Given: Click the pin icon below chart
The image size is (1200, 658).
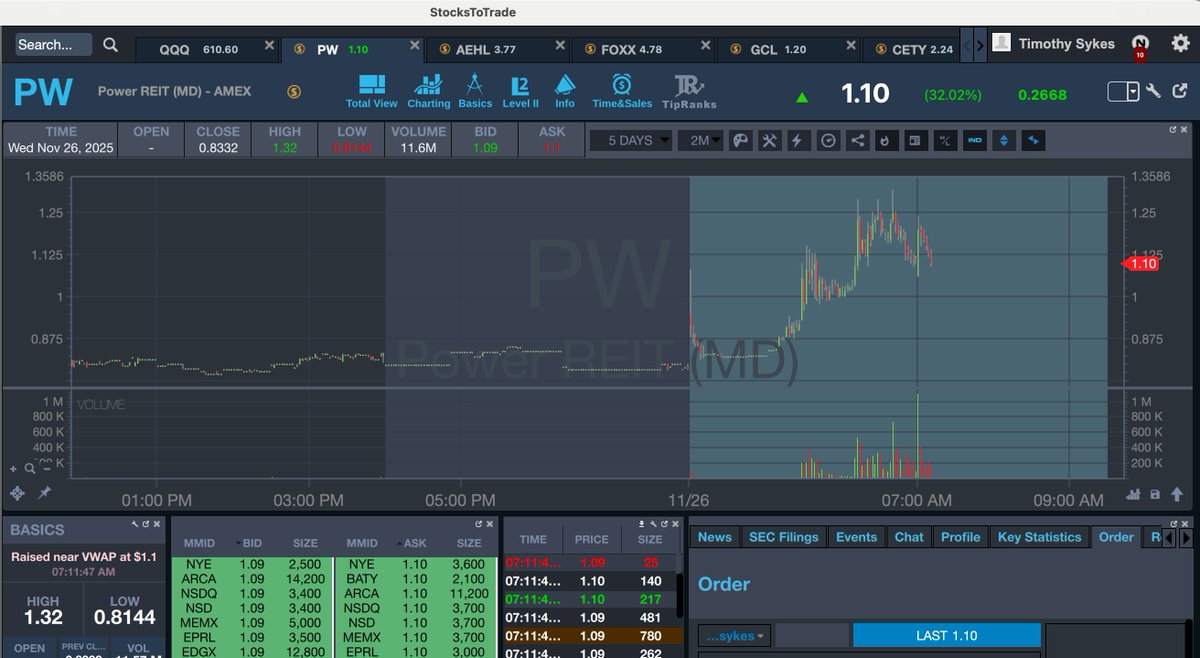Looking at the screenshot, I should 44,493.
